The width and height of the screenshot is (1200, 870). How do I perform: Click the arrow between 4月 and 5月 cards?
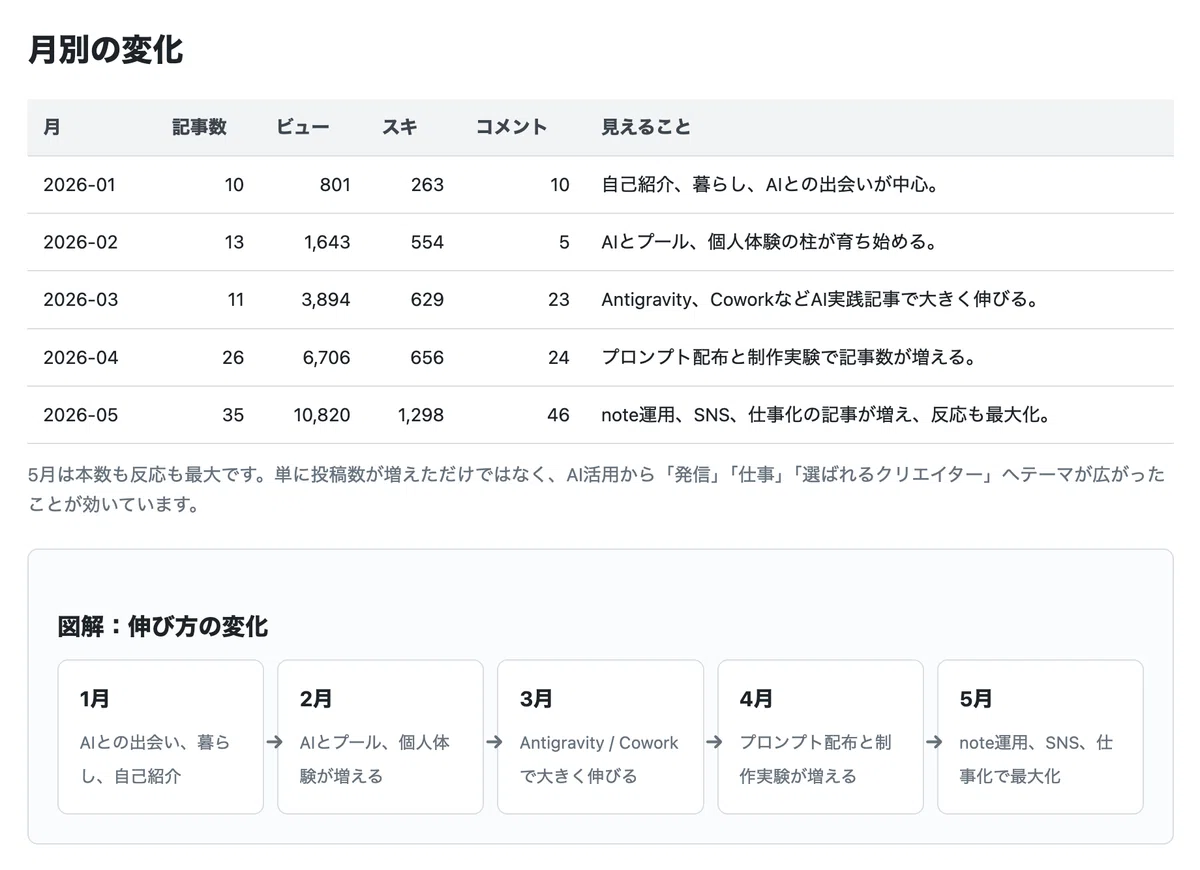tap(934, 742)
